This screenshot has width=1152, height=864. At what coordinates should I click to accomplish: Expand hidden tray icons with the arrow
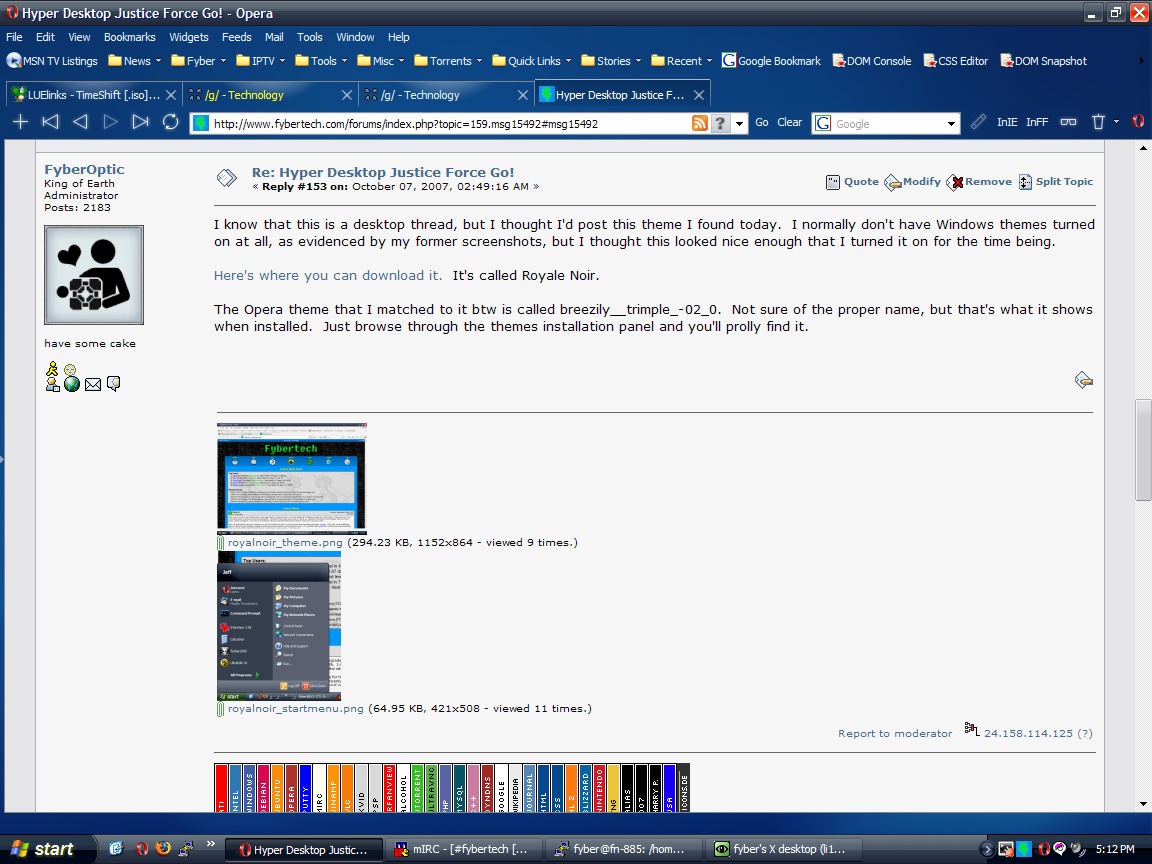pos(987,849)
